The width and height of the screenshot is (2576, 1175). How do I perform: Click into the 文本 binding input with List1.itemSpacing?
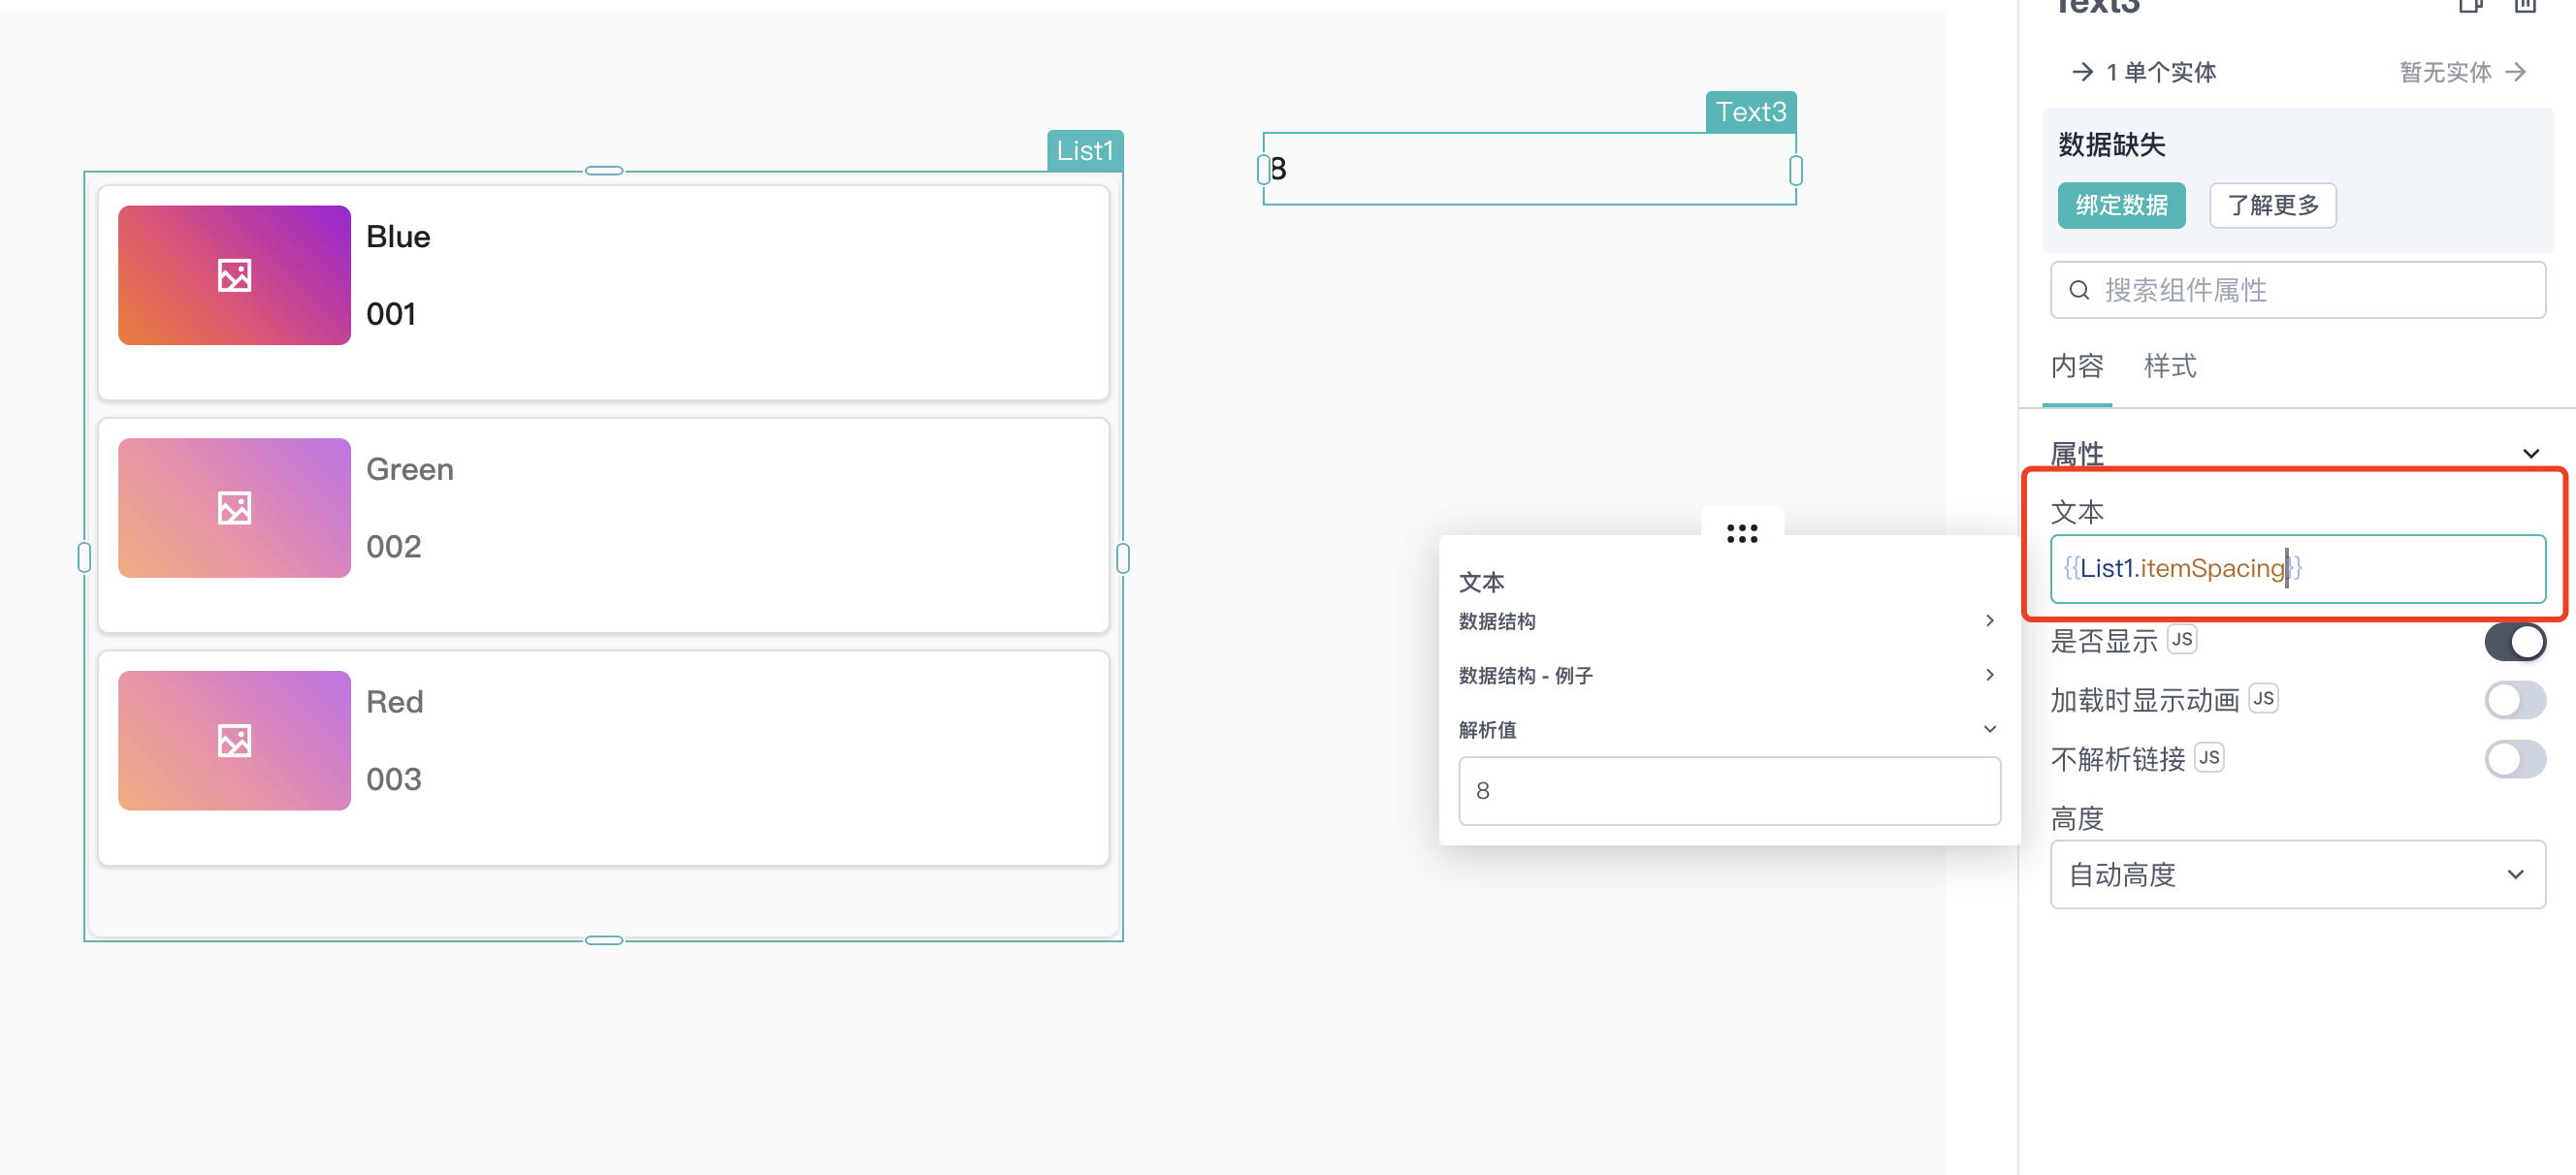(x=2298, y=569)
